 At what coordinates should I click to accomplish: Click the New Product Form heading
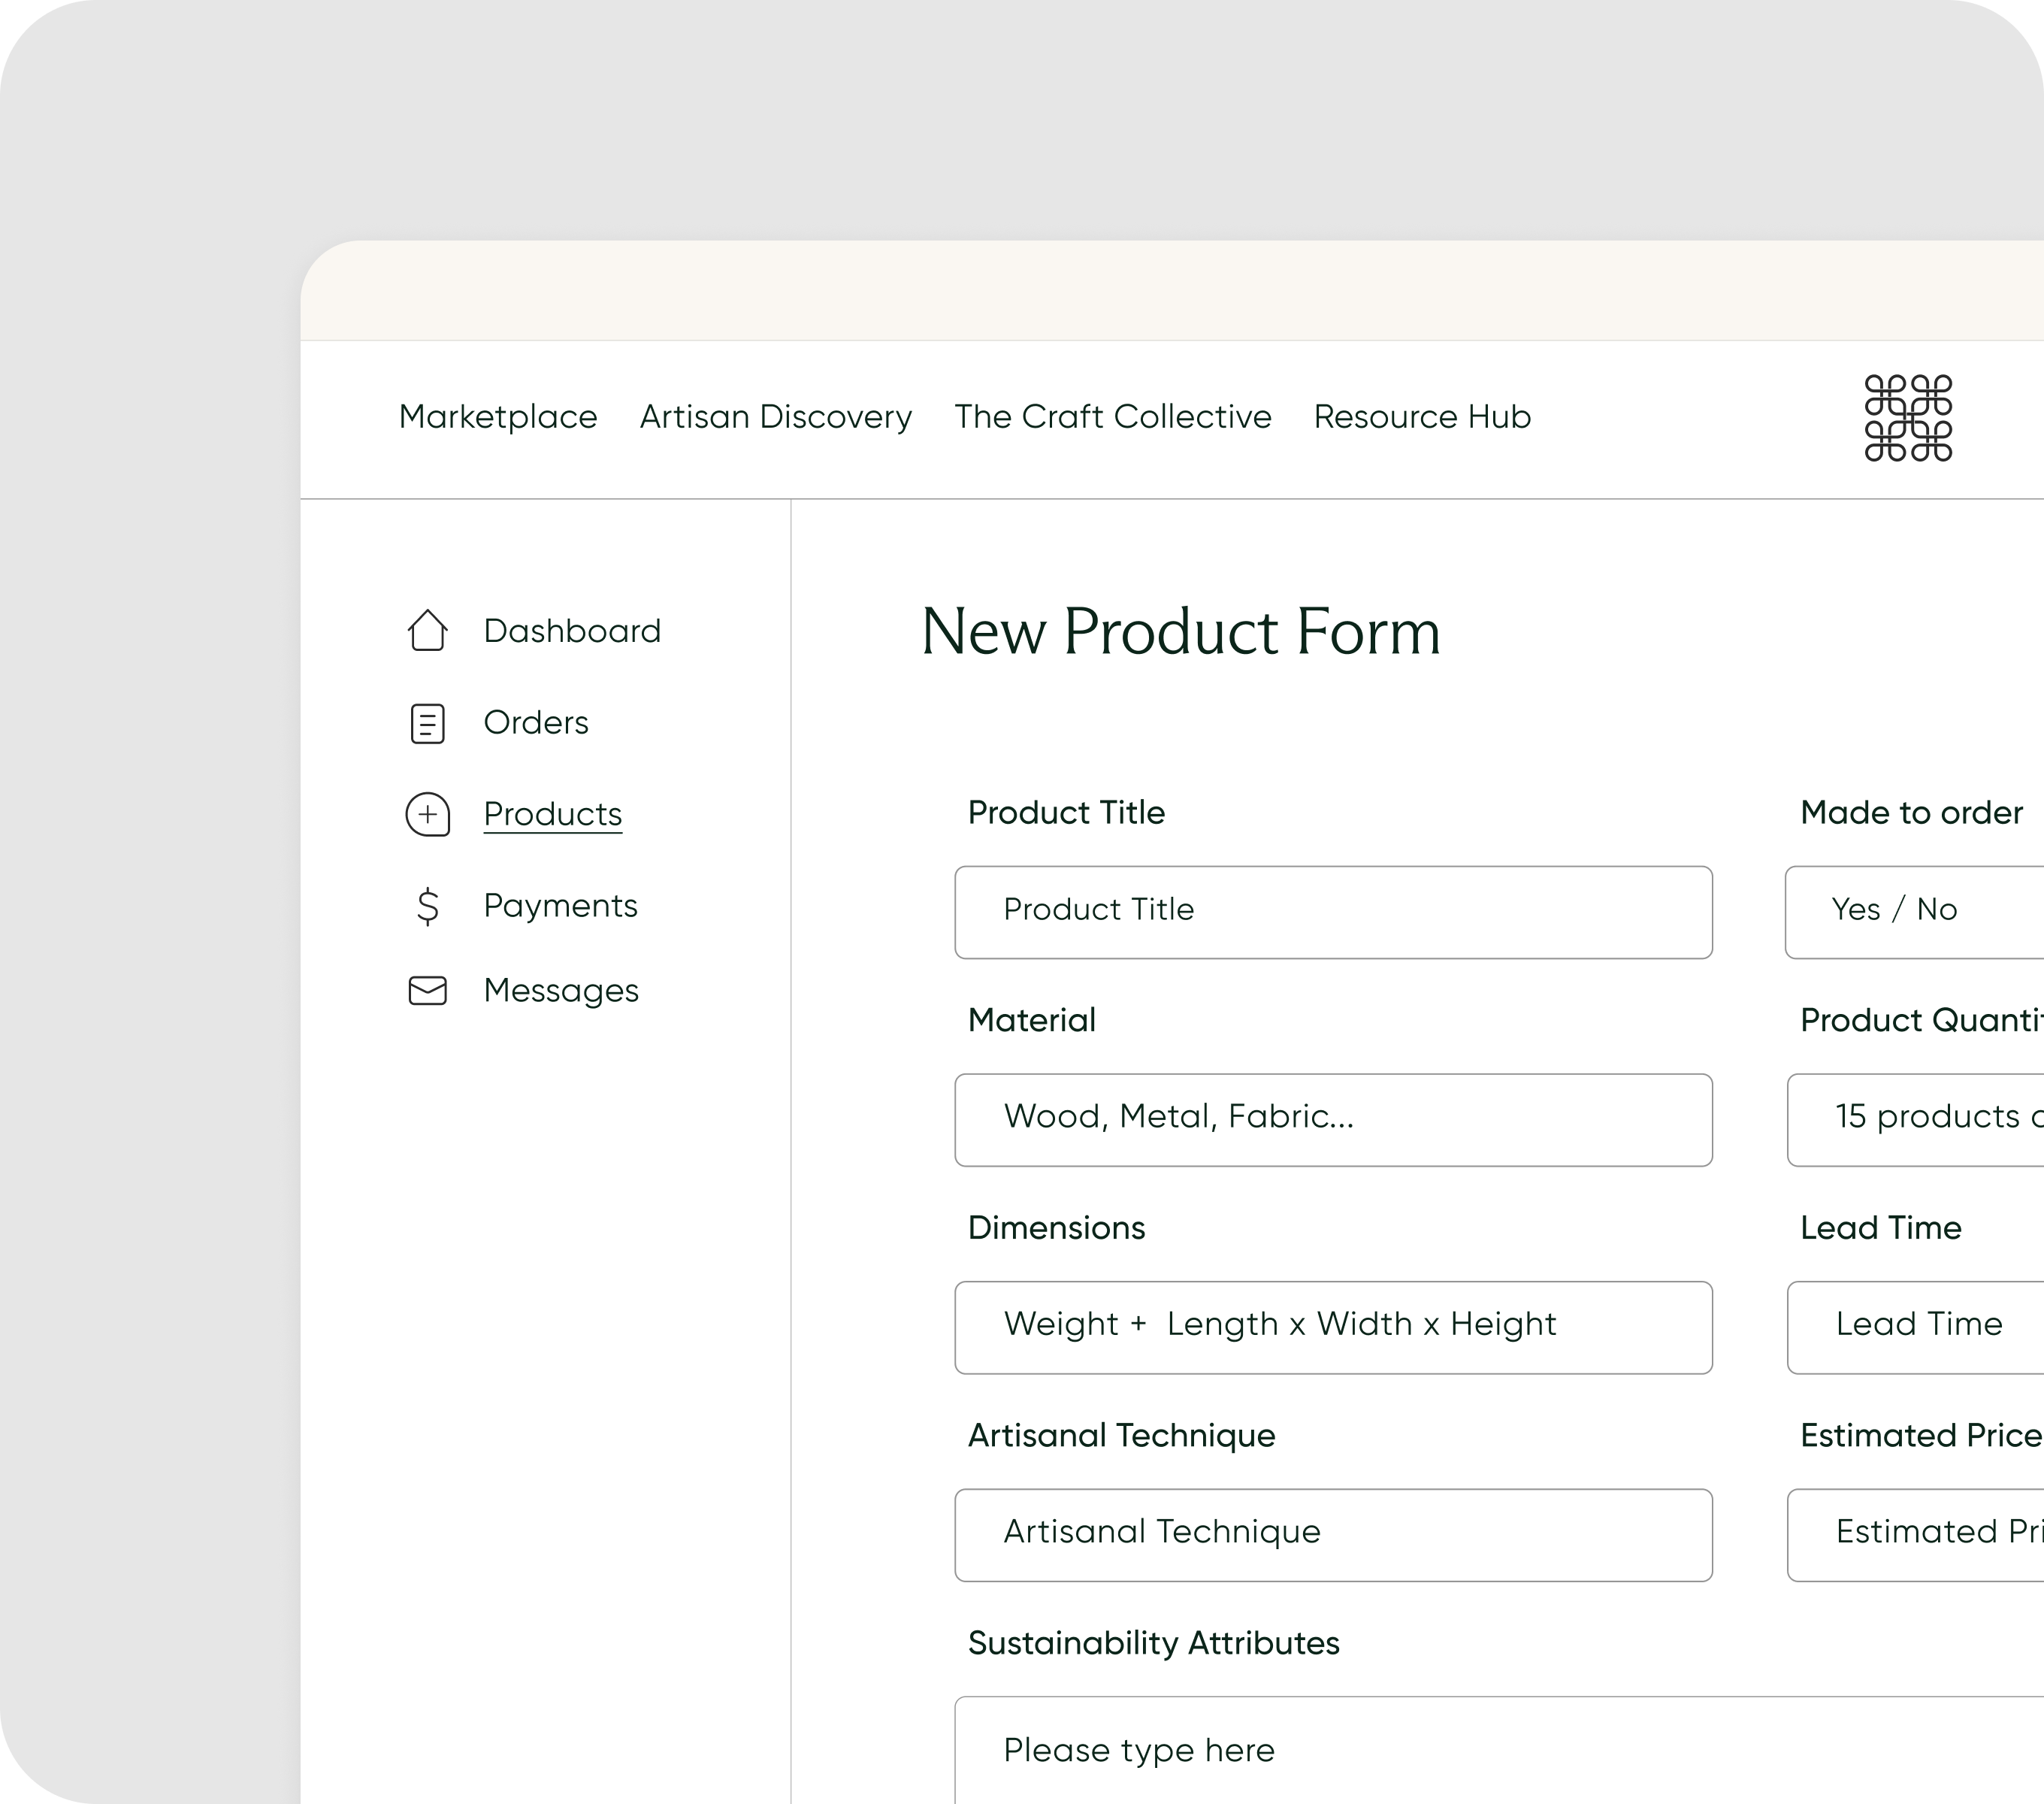click(1180, 632)
